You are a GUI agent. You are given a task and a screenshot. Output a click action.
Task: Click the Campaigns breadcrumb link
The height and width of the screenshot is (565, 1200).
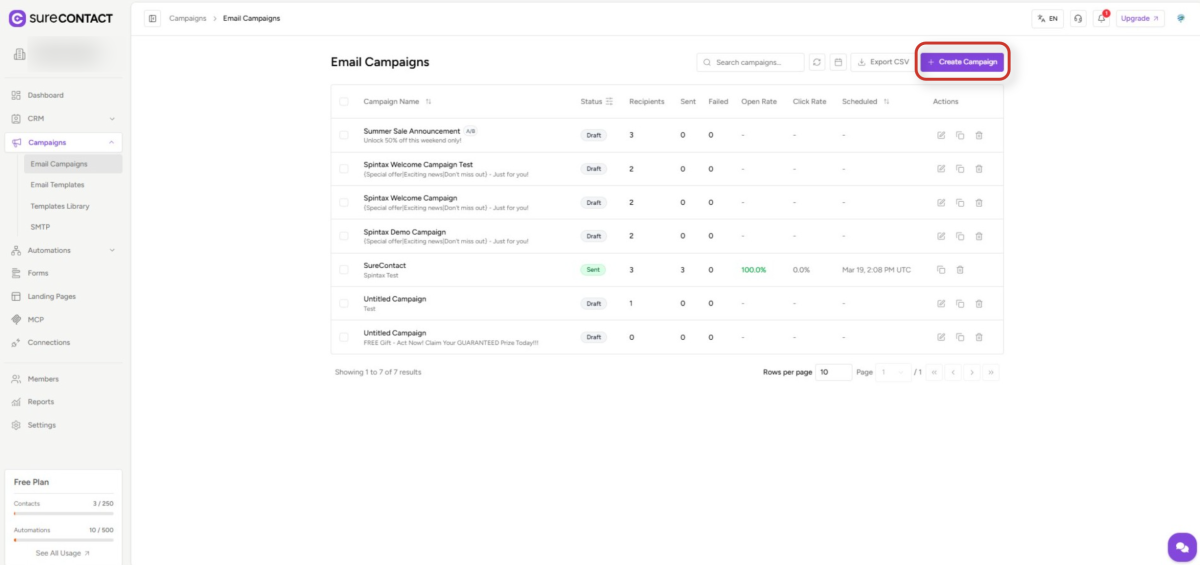tap(187, 18)
